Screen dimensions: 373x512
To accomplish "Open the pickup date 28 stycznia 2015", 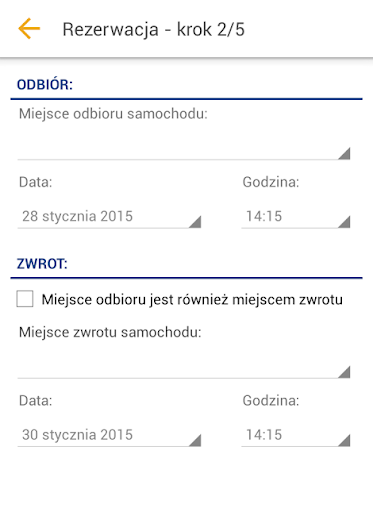I will [109, 217].
